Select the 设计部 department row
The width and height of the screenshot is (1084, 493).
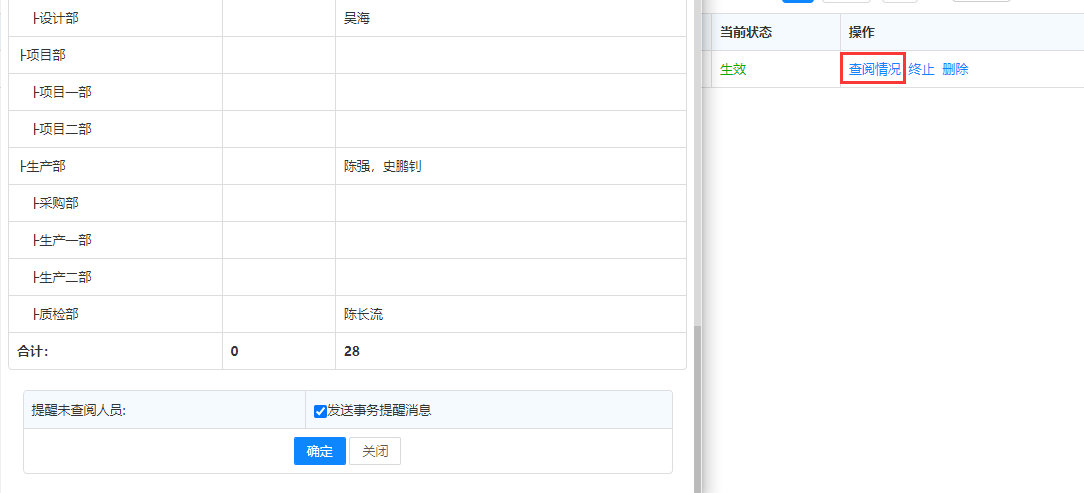click(x=58, y=18)
